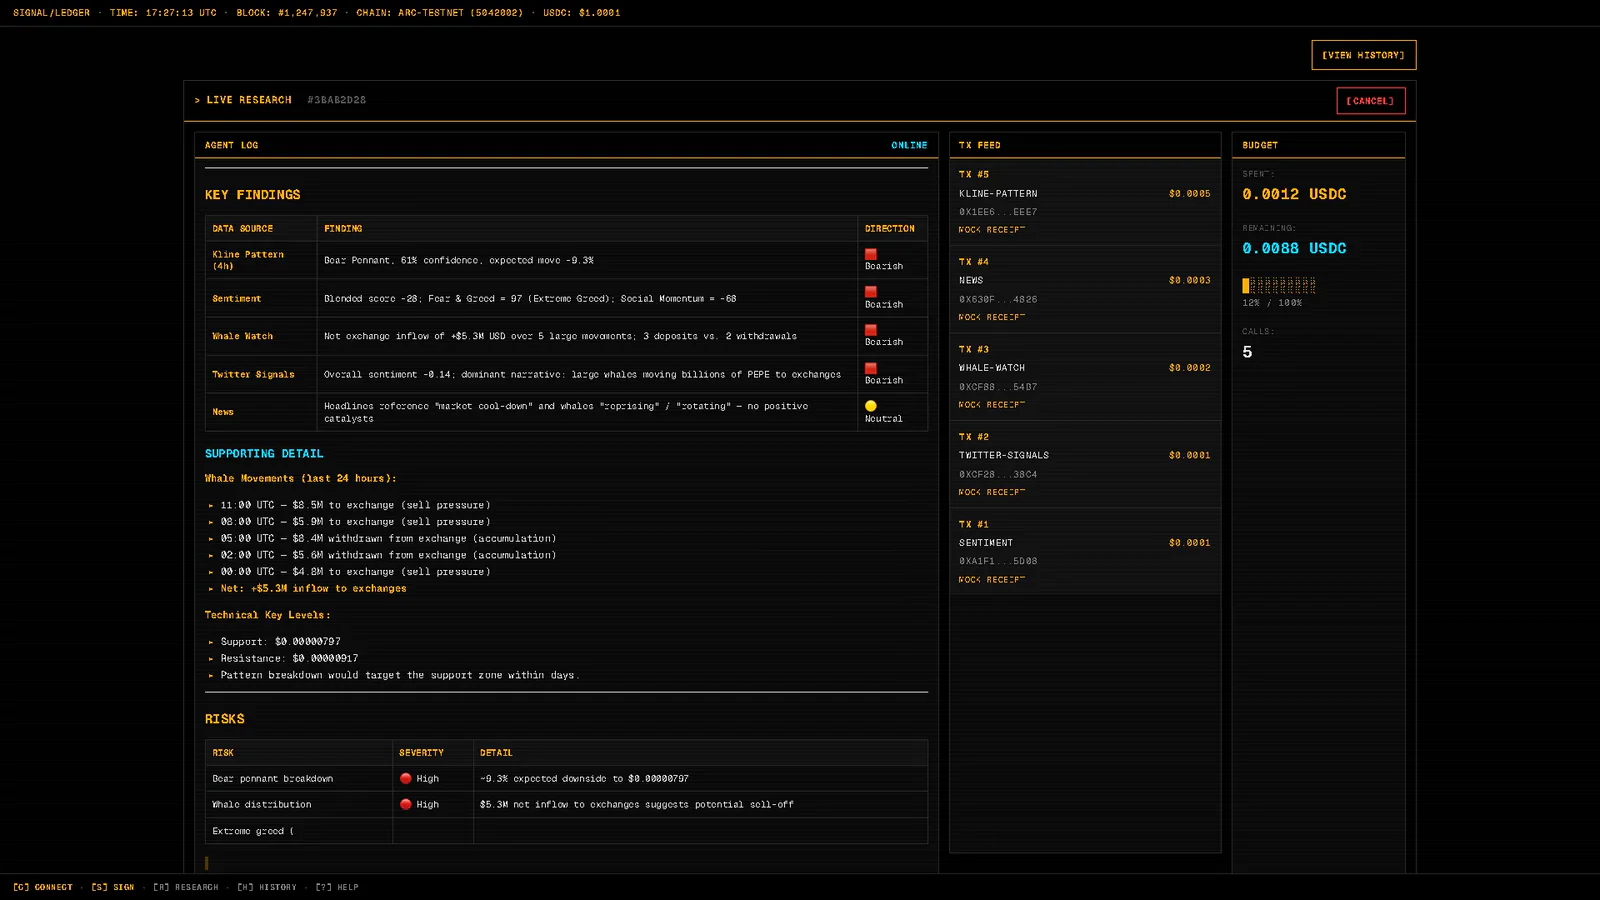Click the 0x1EE6...EEE7 transaction hash
Viewport: 1600px width, 900px height.
[998, 212]
